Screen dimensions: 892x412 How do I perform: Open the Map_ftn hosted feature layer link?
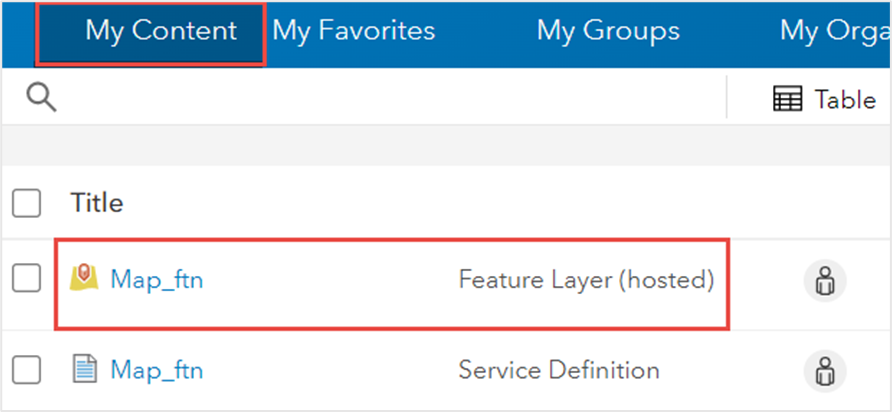pos(157,281)
